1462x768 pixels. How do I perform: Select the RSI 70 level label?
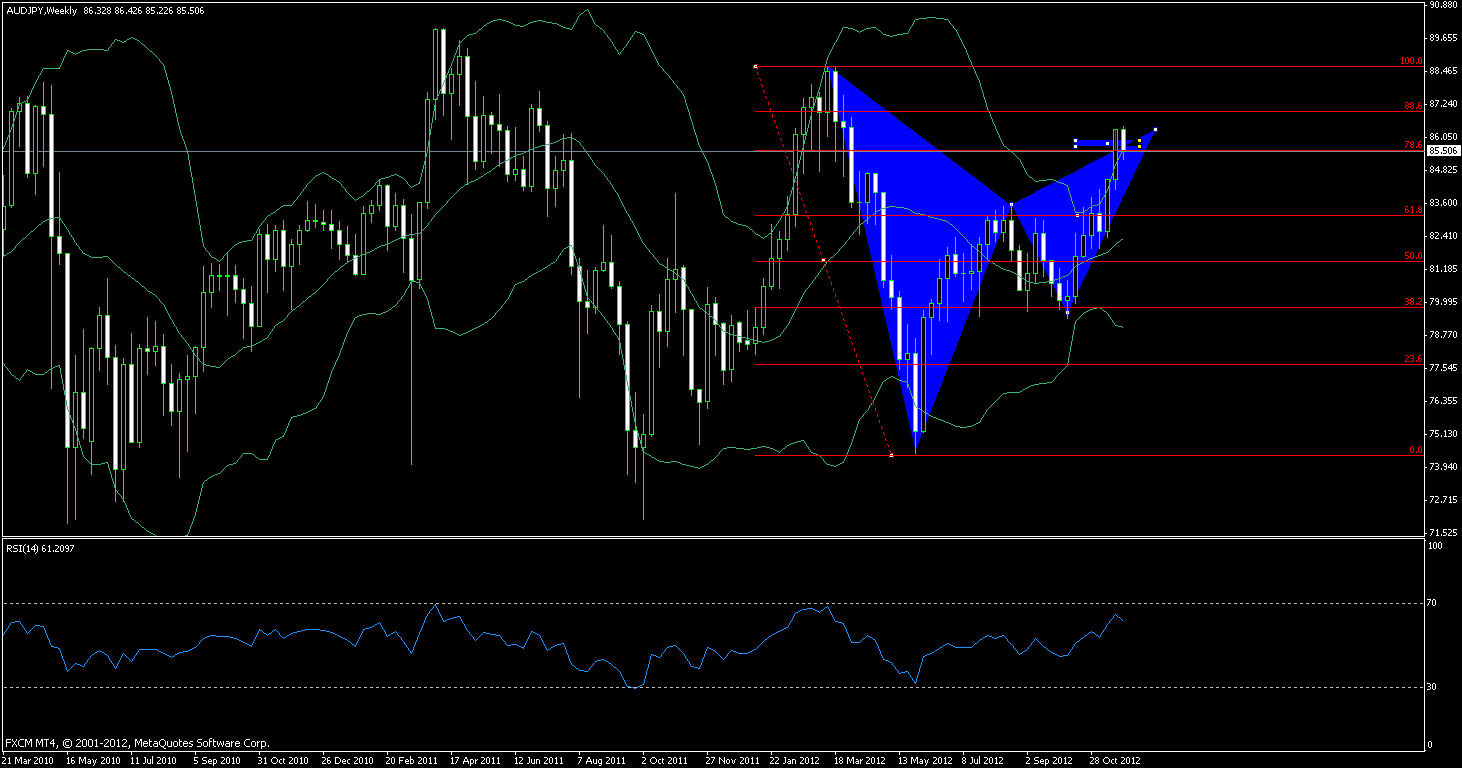[x=1432, y=604]
